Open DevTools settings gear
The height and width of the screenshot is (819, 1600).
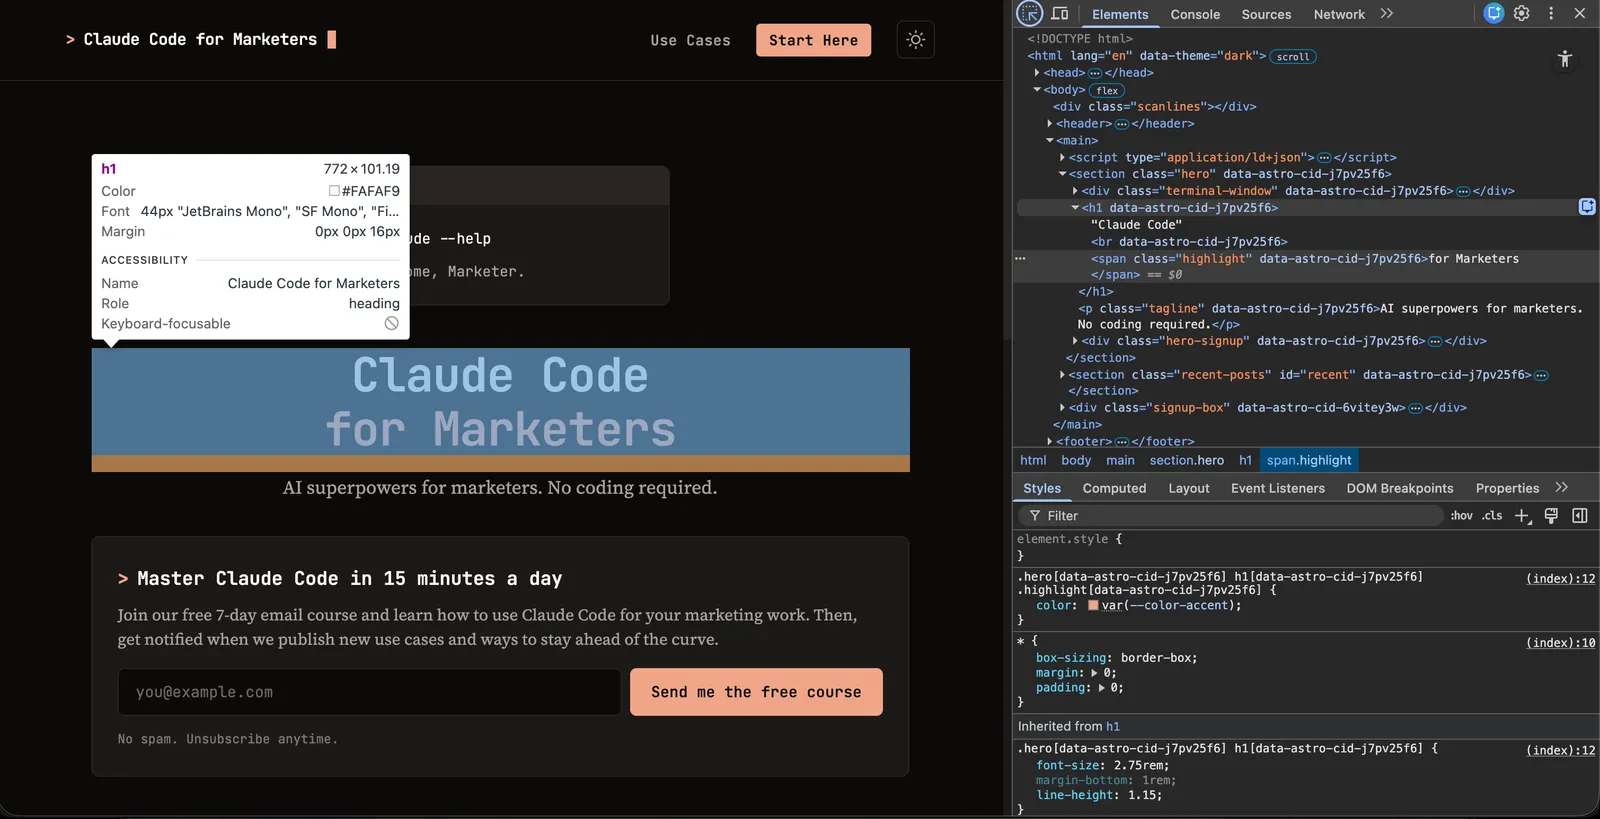pyautogui.click(x=1522, y=13)
